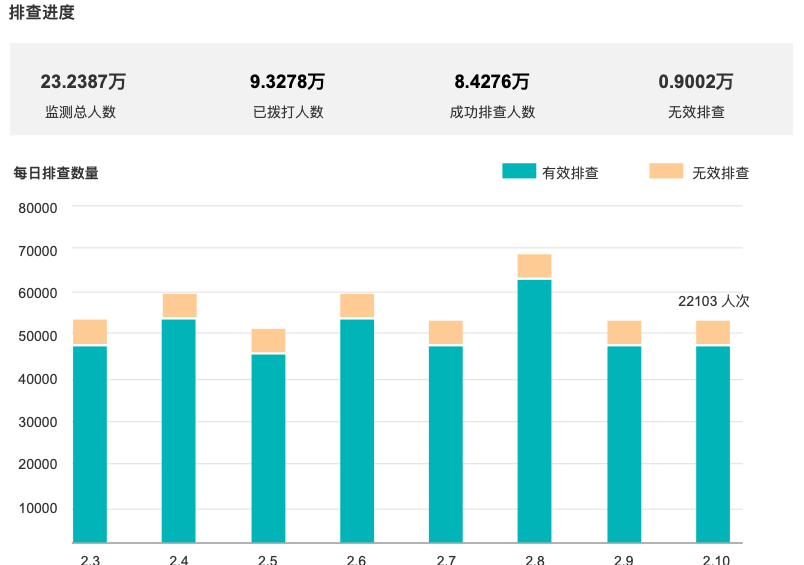
Task: Click the teal 有效排查 legend color swatch
Action: point(519,171)
